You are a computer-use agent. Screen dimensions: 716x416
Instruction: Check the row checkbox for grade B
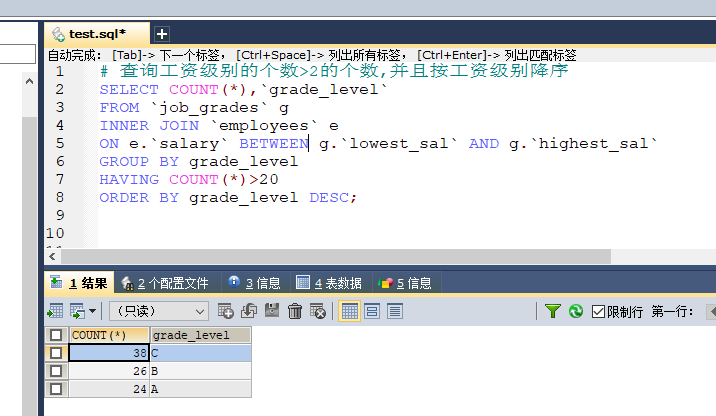(x=56, y=371)
